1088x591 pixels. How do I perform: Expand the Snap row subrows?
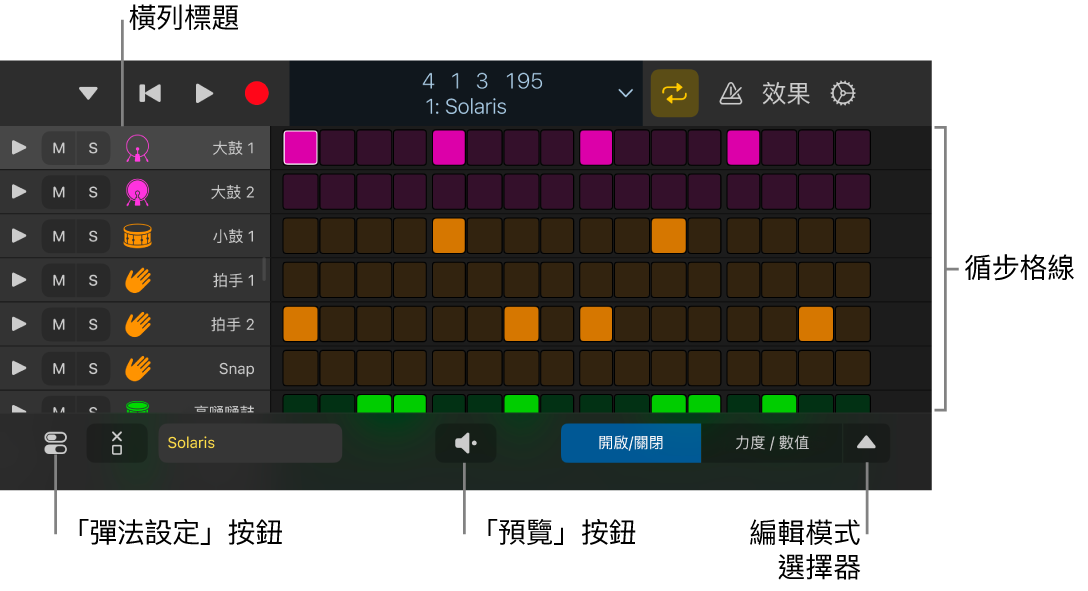tap(19, 368)
